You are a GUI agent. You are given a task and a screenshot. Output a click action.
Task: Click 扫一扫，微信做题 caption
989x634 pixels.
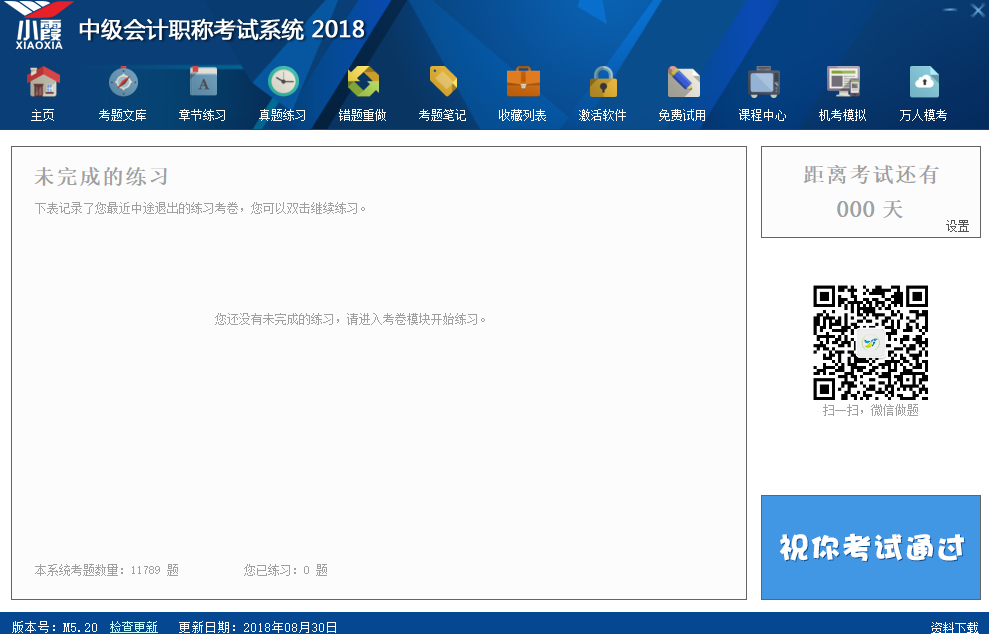click(870, 411)
